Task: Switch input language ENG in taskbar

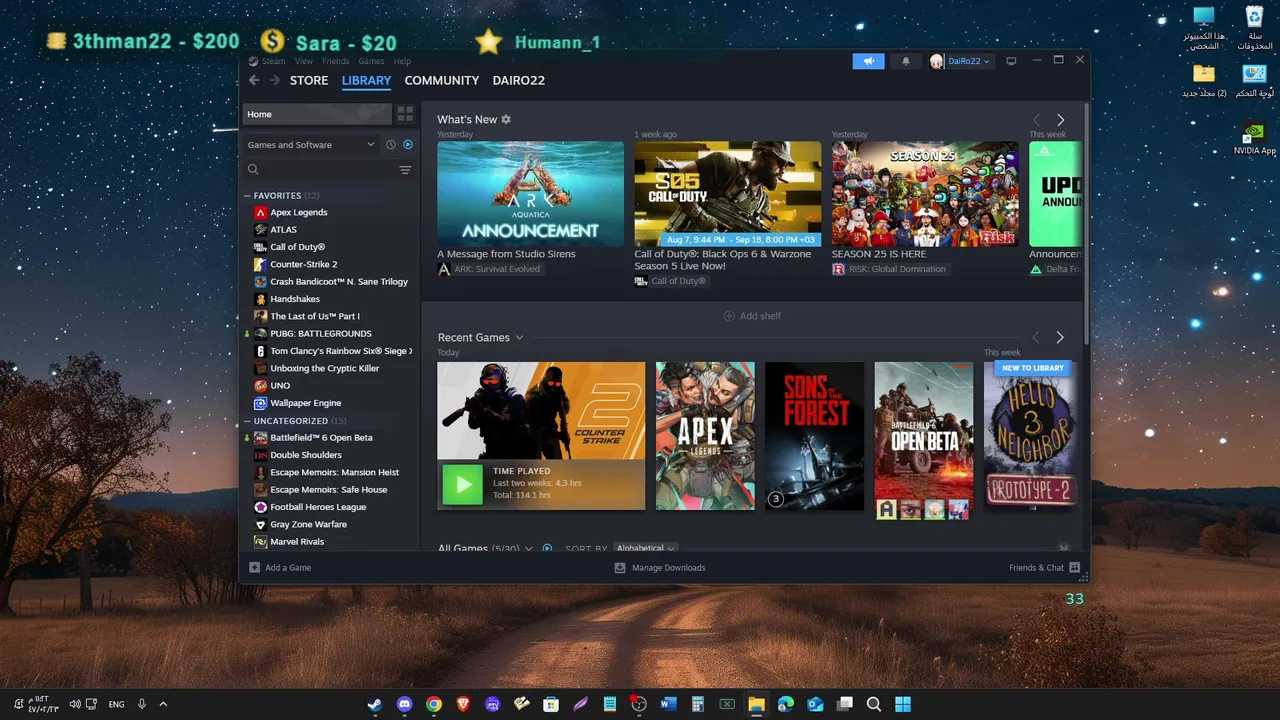Action: [116, 704]
